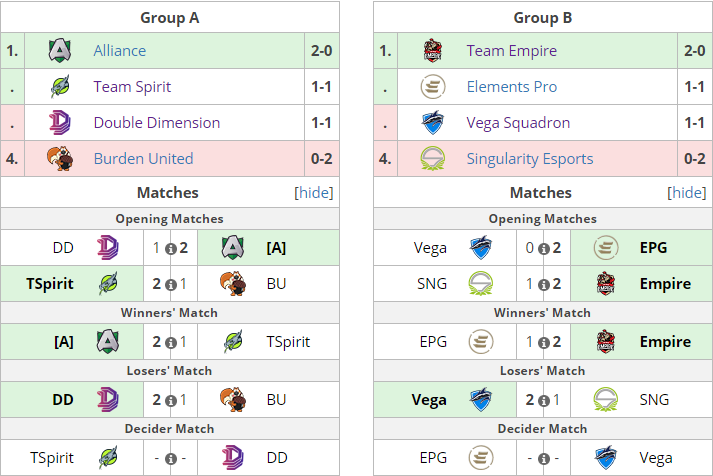The width and height of the screenshot is (713, 476).
Task: Open the Double Dimension team link
Action: (x=157, y=123)
